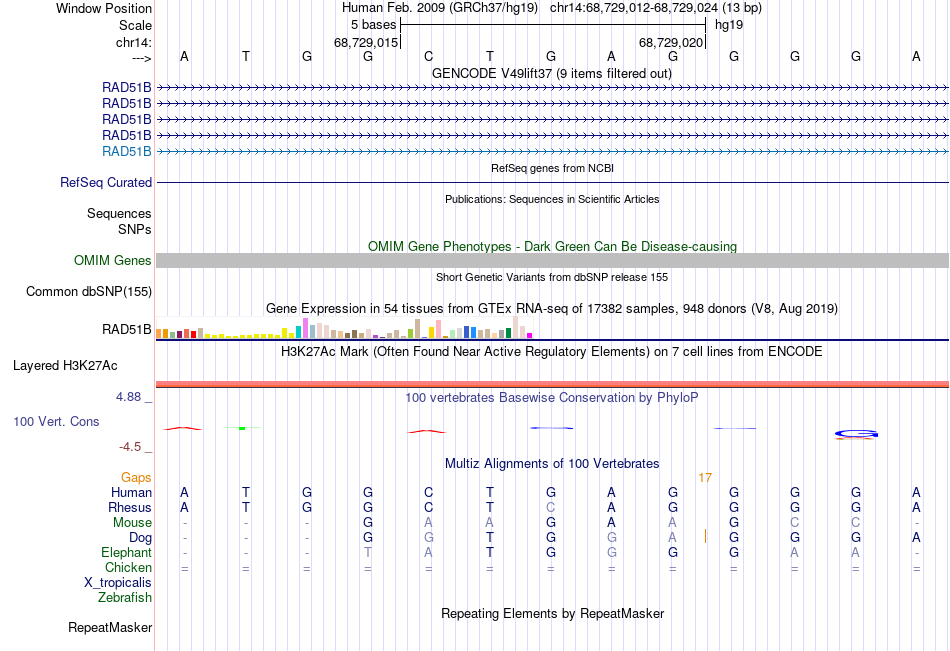Click the chr14: ruler label

(x=133, y=42)
